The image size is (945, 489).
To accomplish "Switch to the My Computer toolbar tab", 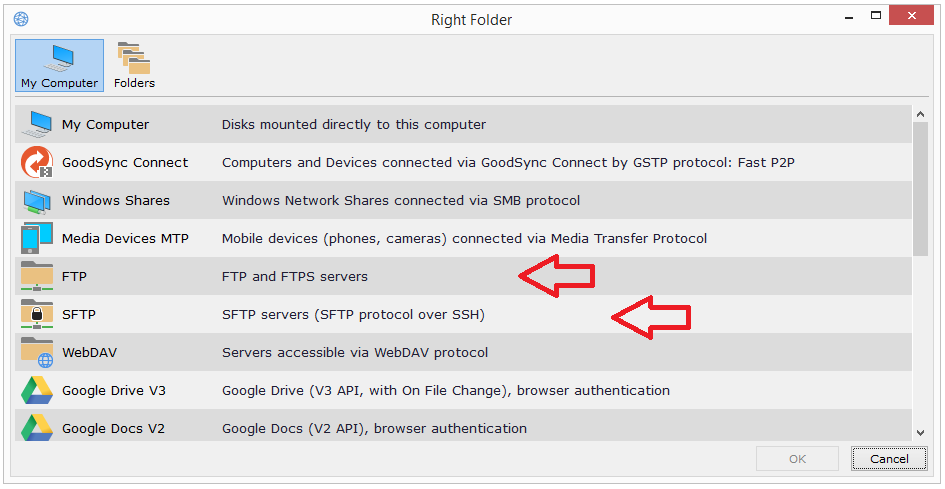I will pyautogui.click(x=60, y=66).
